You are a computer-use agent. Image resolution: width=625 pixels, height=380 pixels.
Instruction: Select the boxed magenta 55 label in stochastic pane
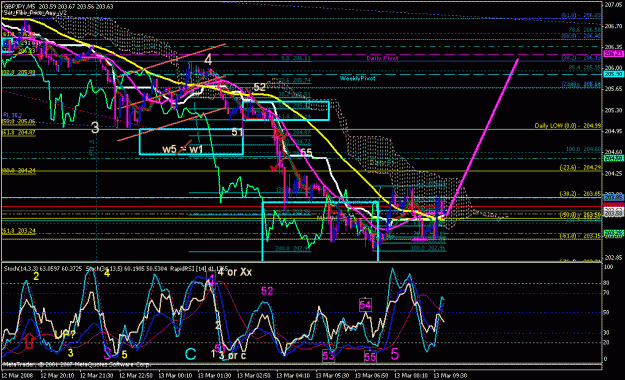point(370,356)
